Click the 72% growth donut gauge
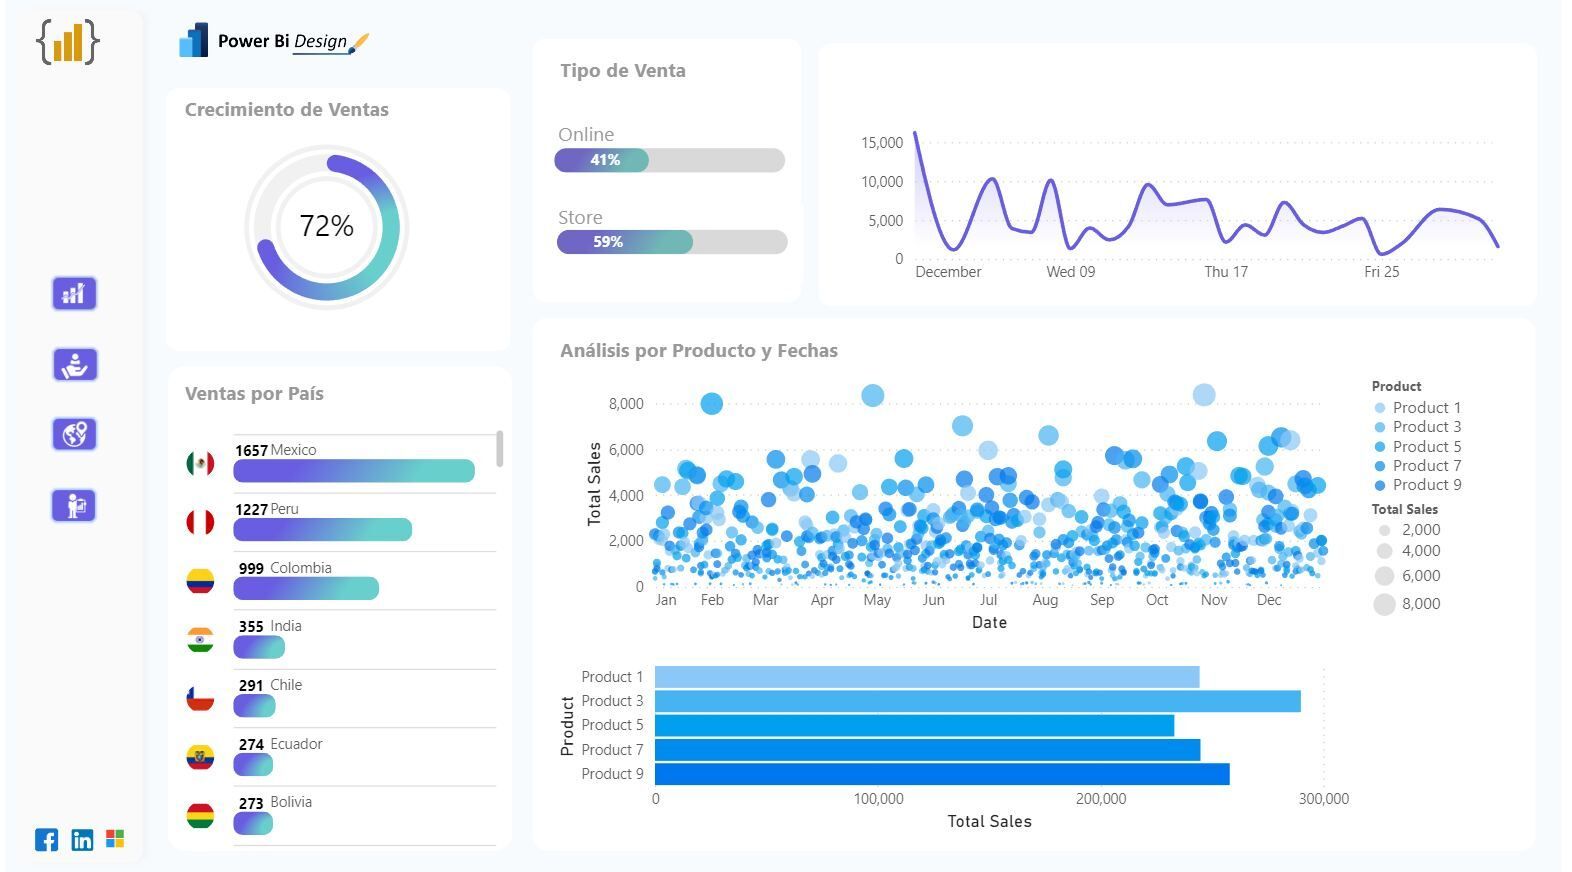Screen dimensions: 1572x872 [x=327, y=227]
